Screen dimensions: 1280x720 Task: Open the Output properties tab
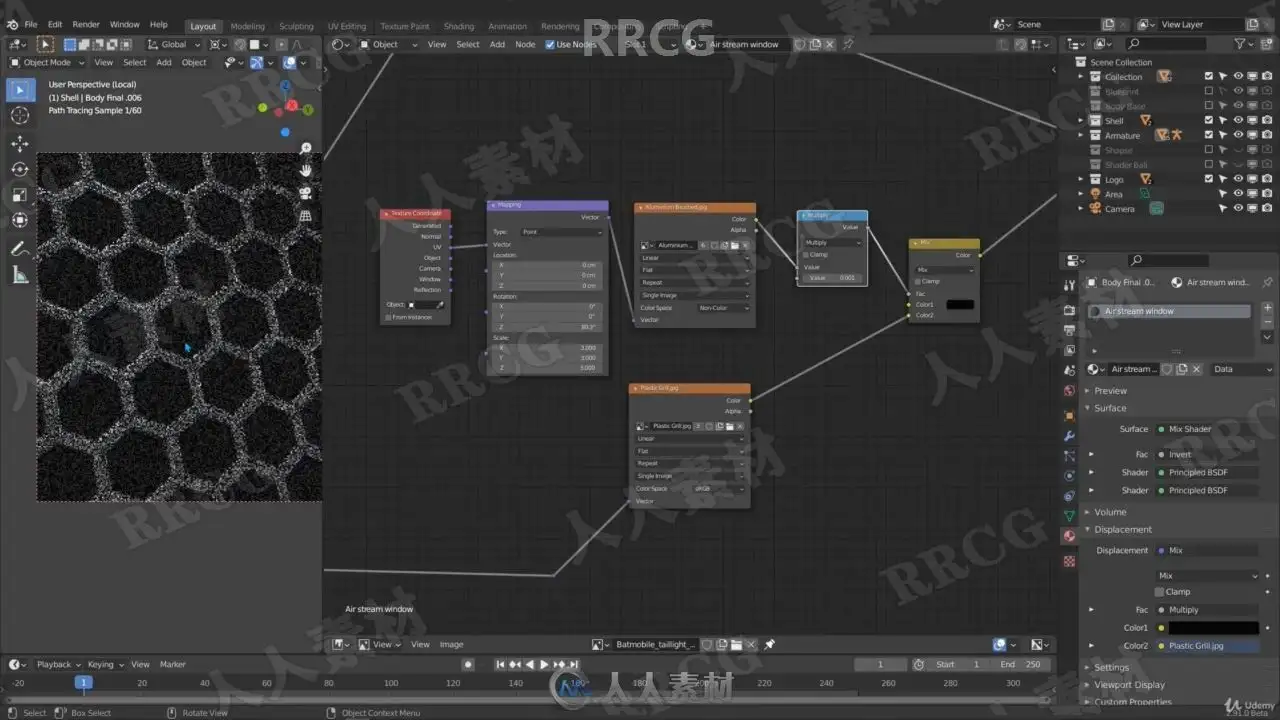click(1069, 330)
